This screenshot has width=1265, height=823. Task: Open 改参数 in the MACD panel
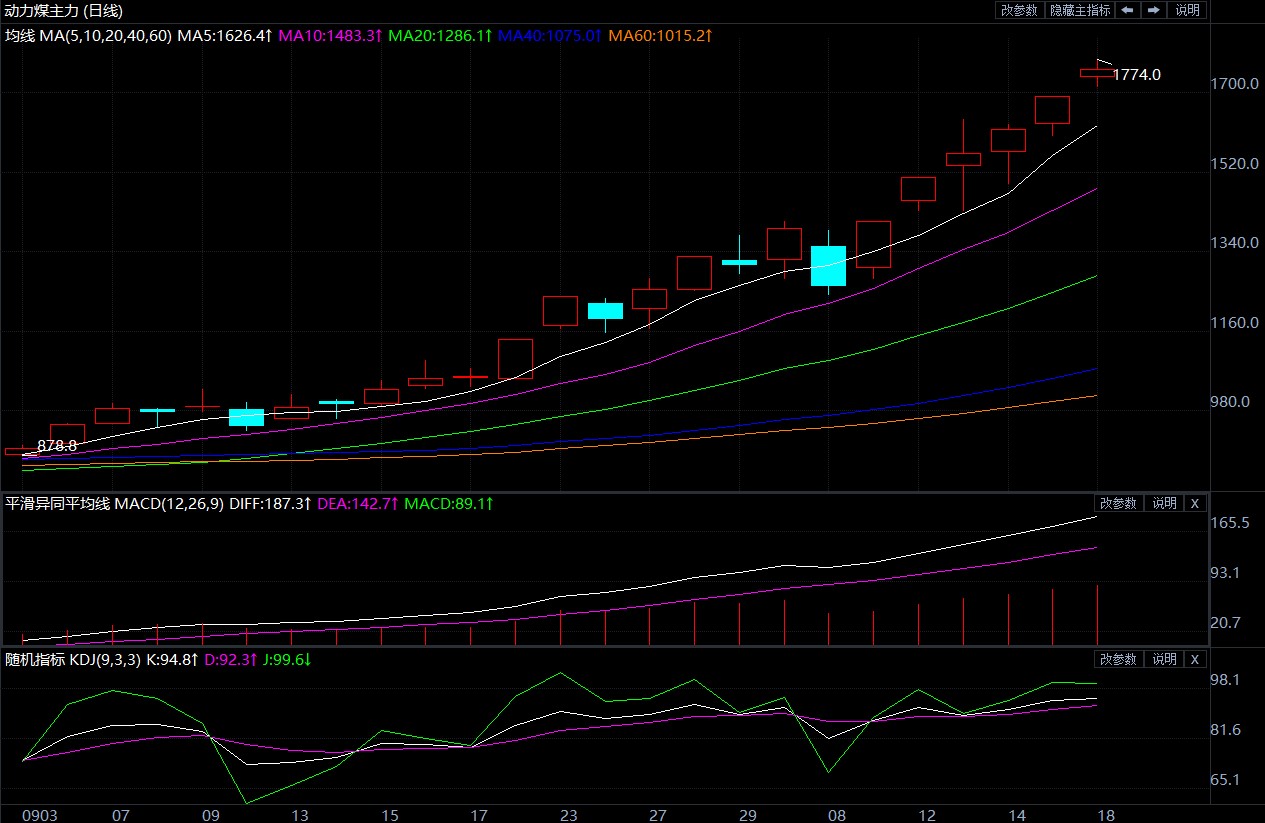(x=1118, y=504)
